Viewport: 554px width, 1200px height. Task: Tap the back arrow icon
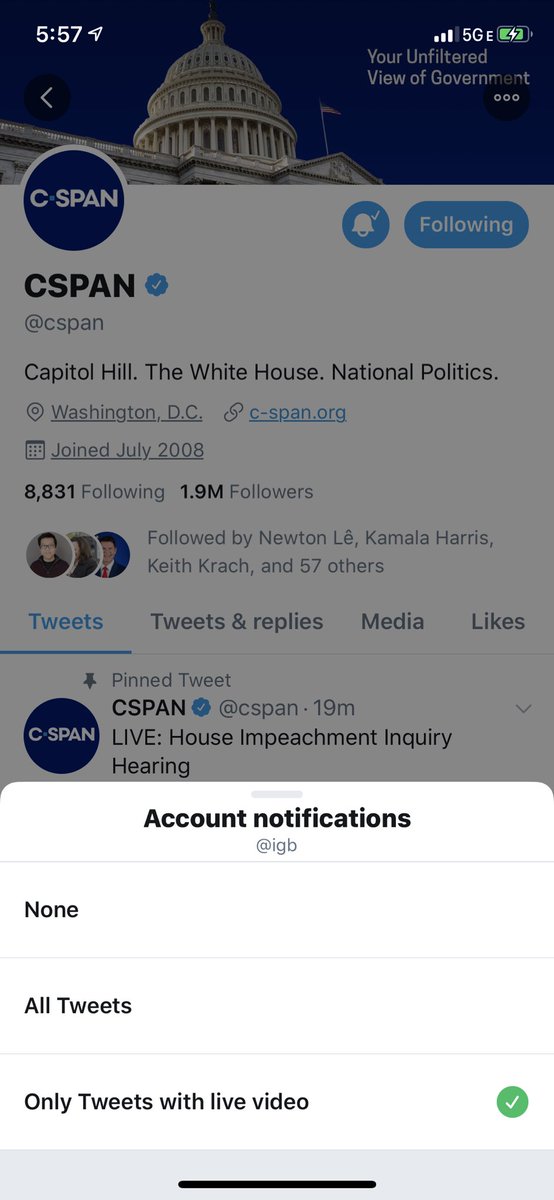46,98
